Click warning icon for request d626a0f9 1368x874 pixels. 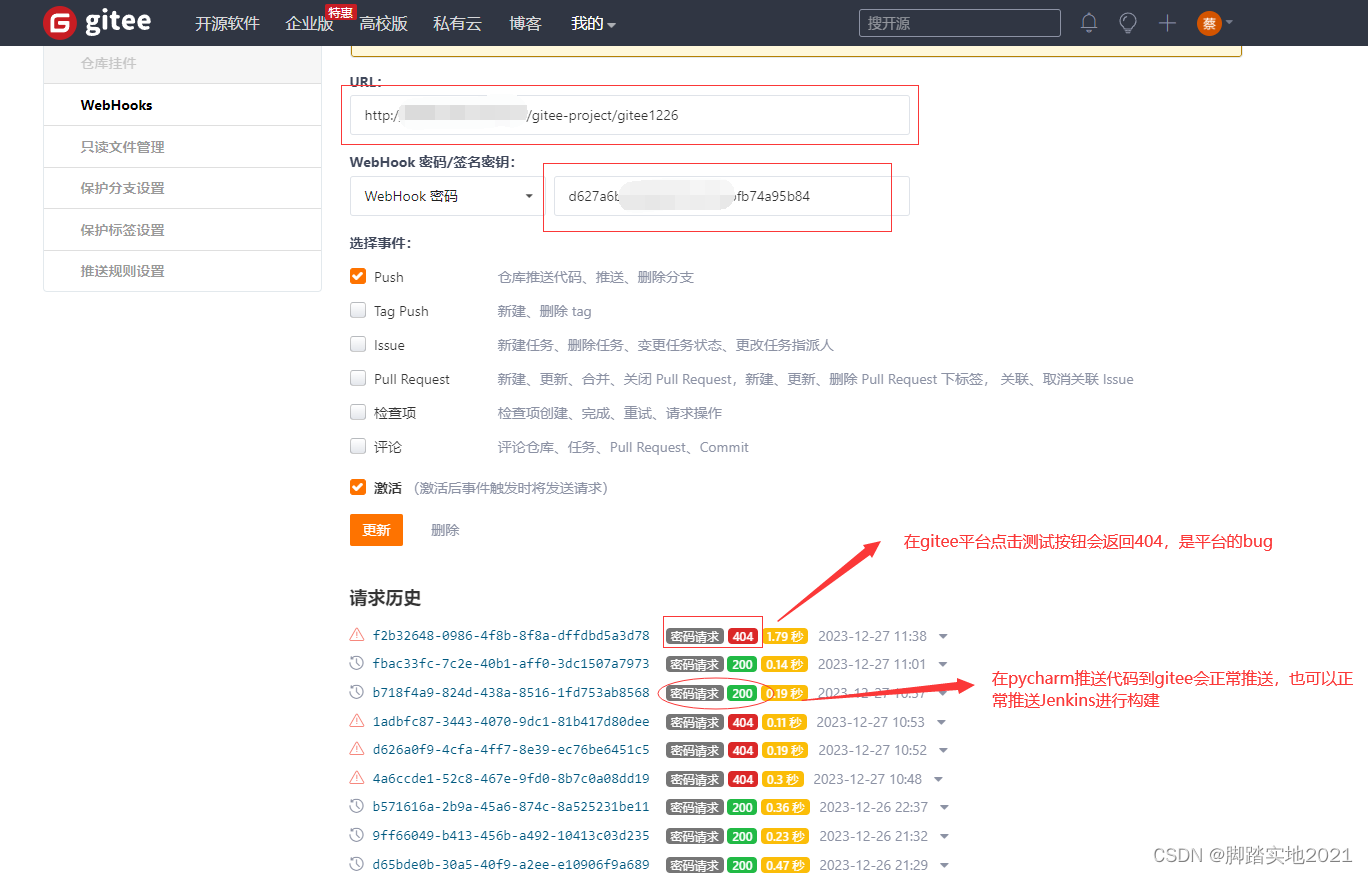click(x=357, y=749)
